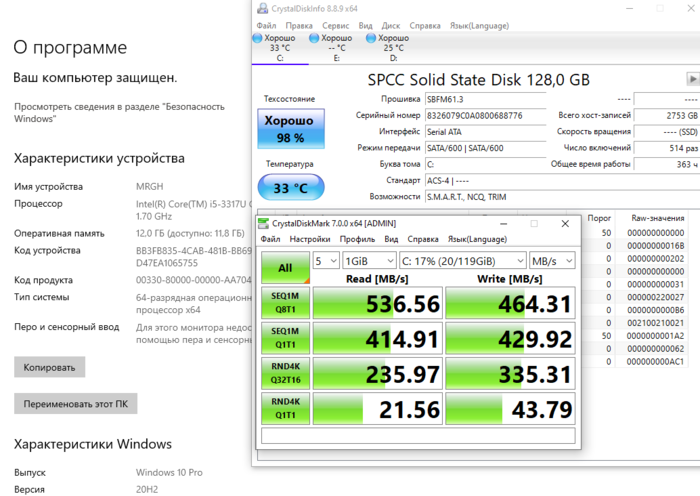The image size is (700, 496).
Task: Click SEQ1M Q8T1 write result 464.31
Action: coord(510,303)
